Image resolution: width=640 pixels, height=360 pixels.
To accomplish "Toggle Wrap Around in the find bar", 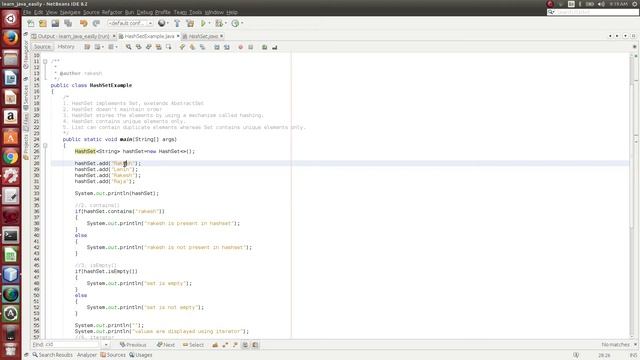I will coord(255,344).
